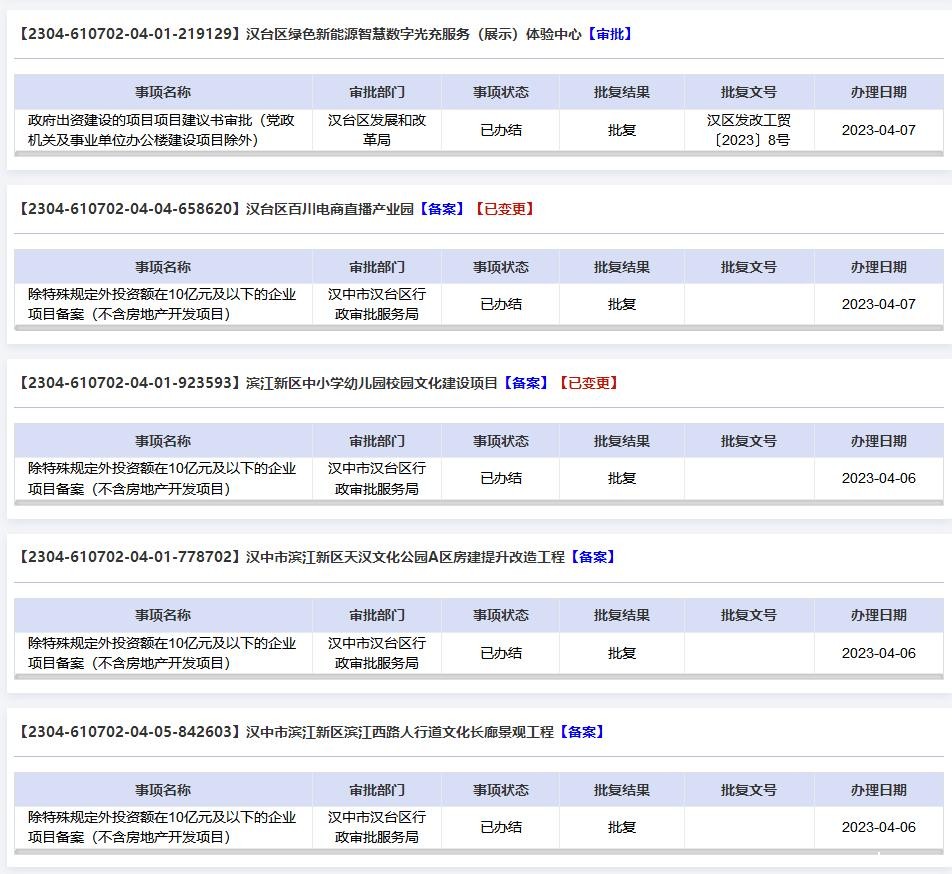952x874 pixels.
Task: Open 滨江新区中小学幼儿园校园文化建设项目 title
Action: pyautogui.click(x=258, y=383)
